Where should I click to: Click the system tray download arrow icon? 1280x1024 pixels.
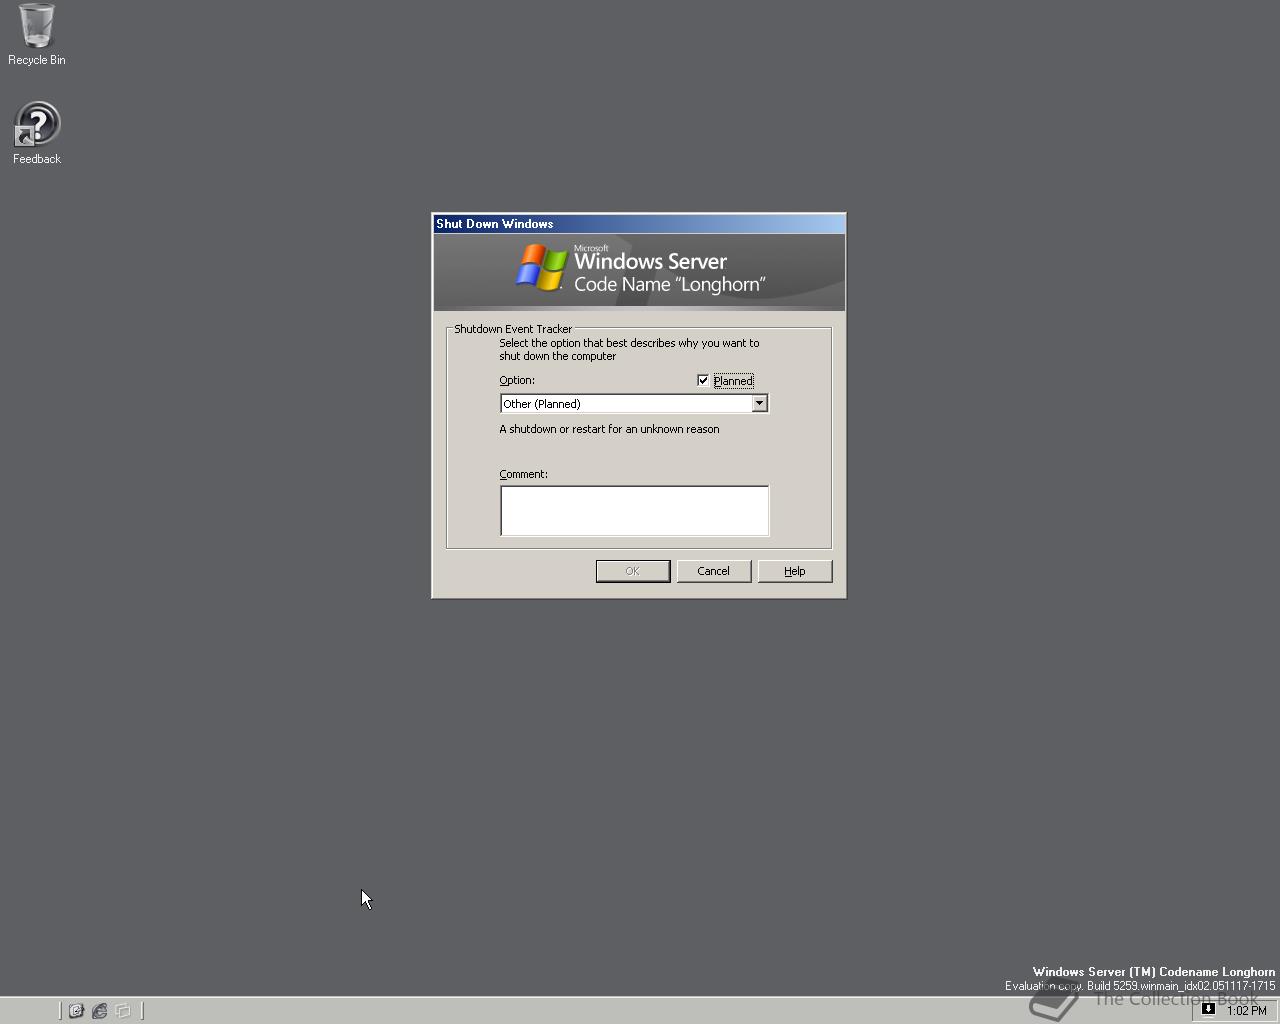click(1208, 1010)
